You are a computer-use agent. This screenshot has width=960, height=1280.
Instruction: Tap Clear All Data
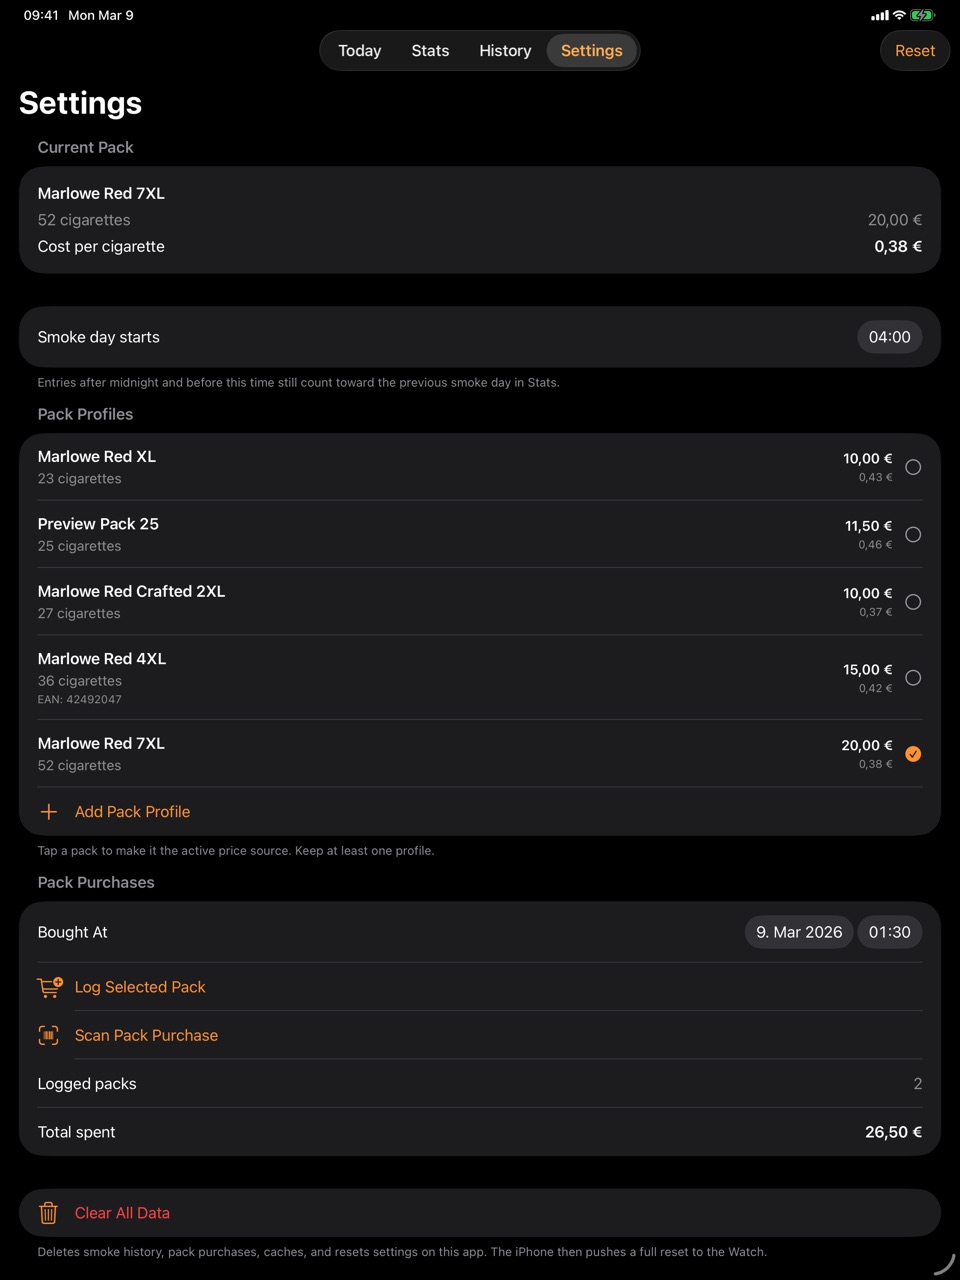point(122,1212)
